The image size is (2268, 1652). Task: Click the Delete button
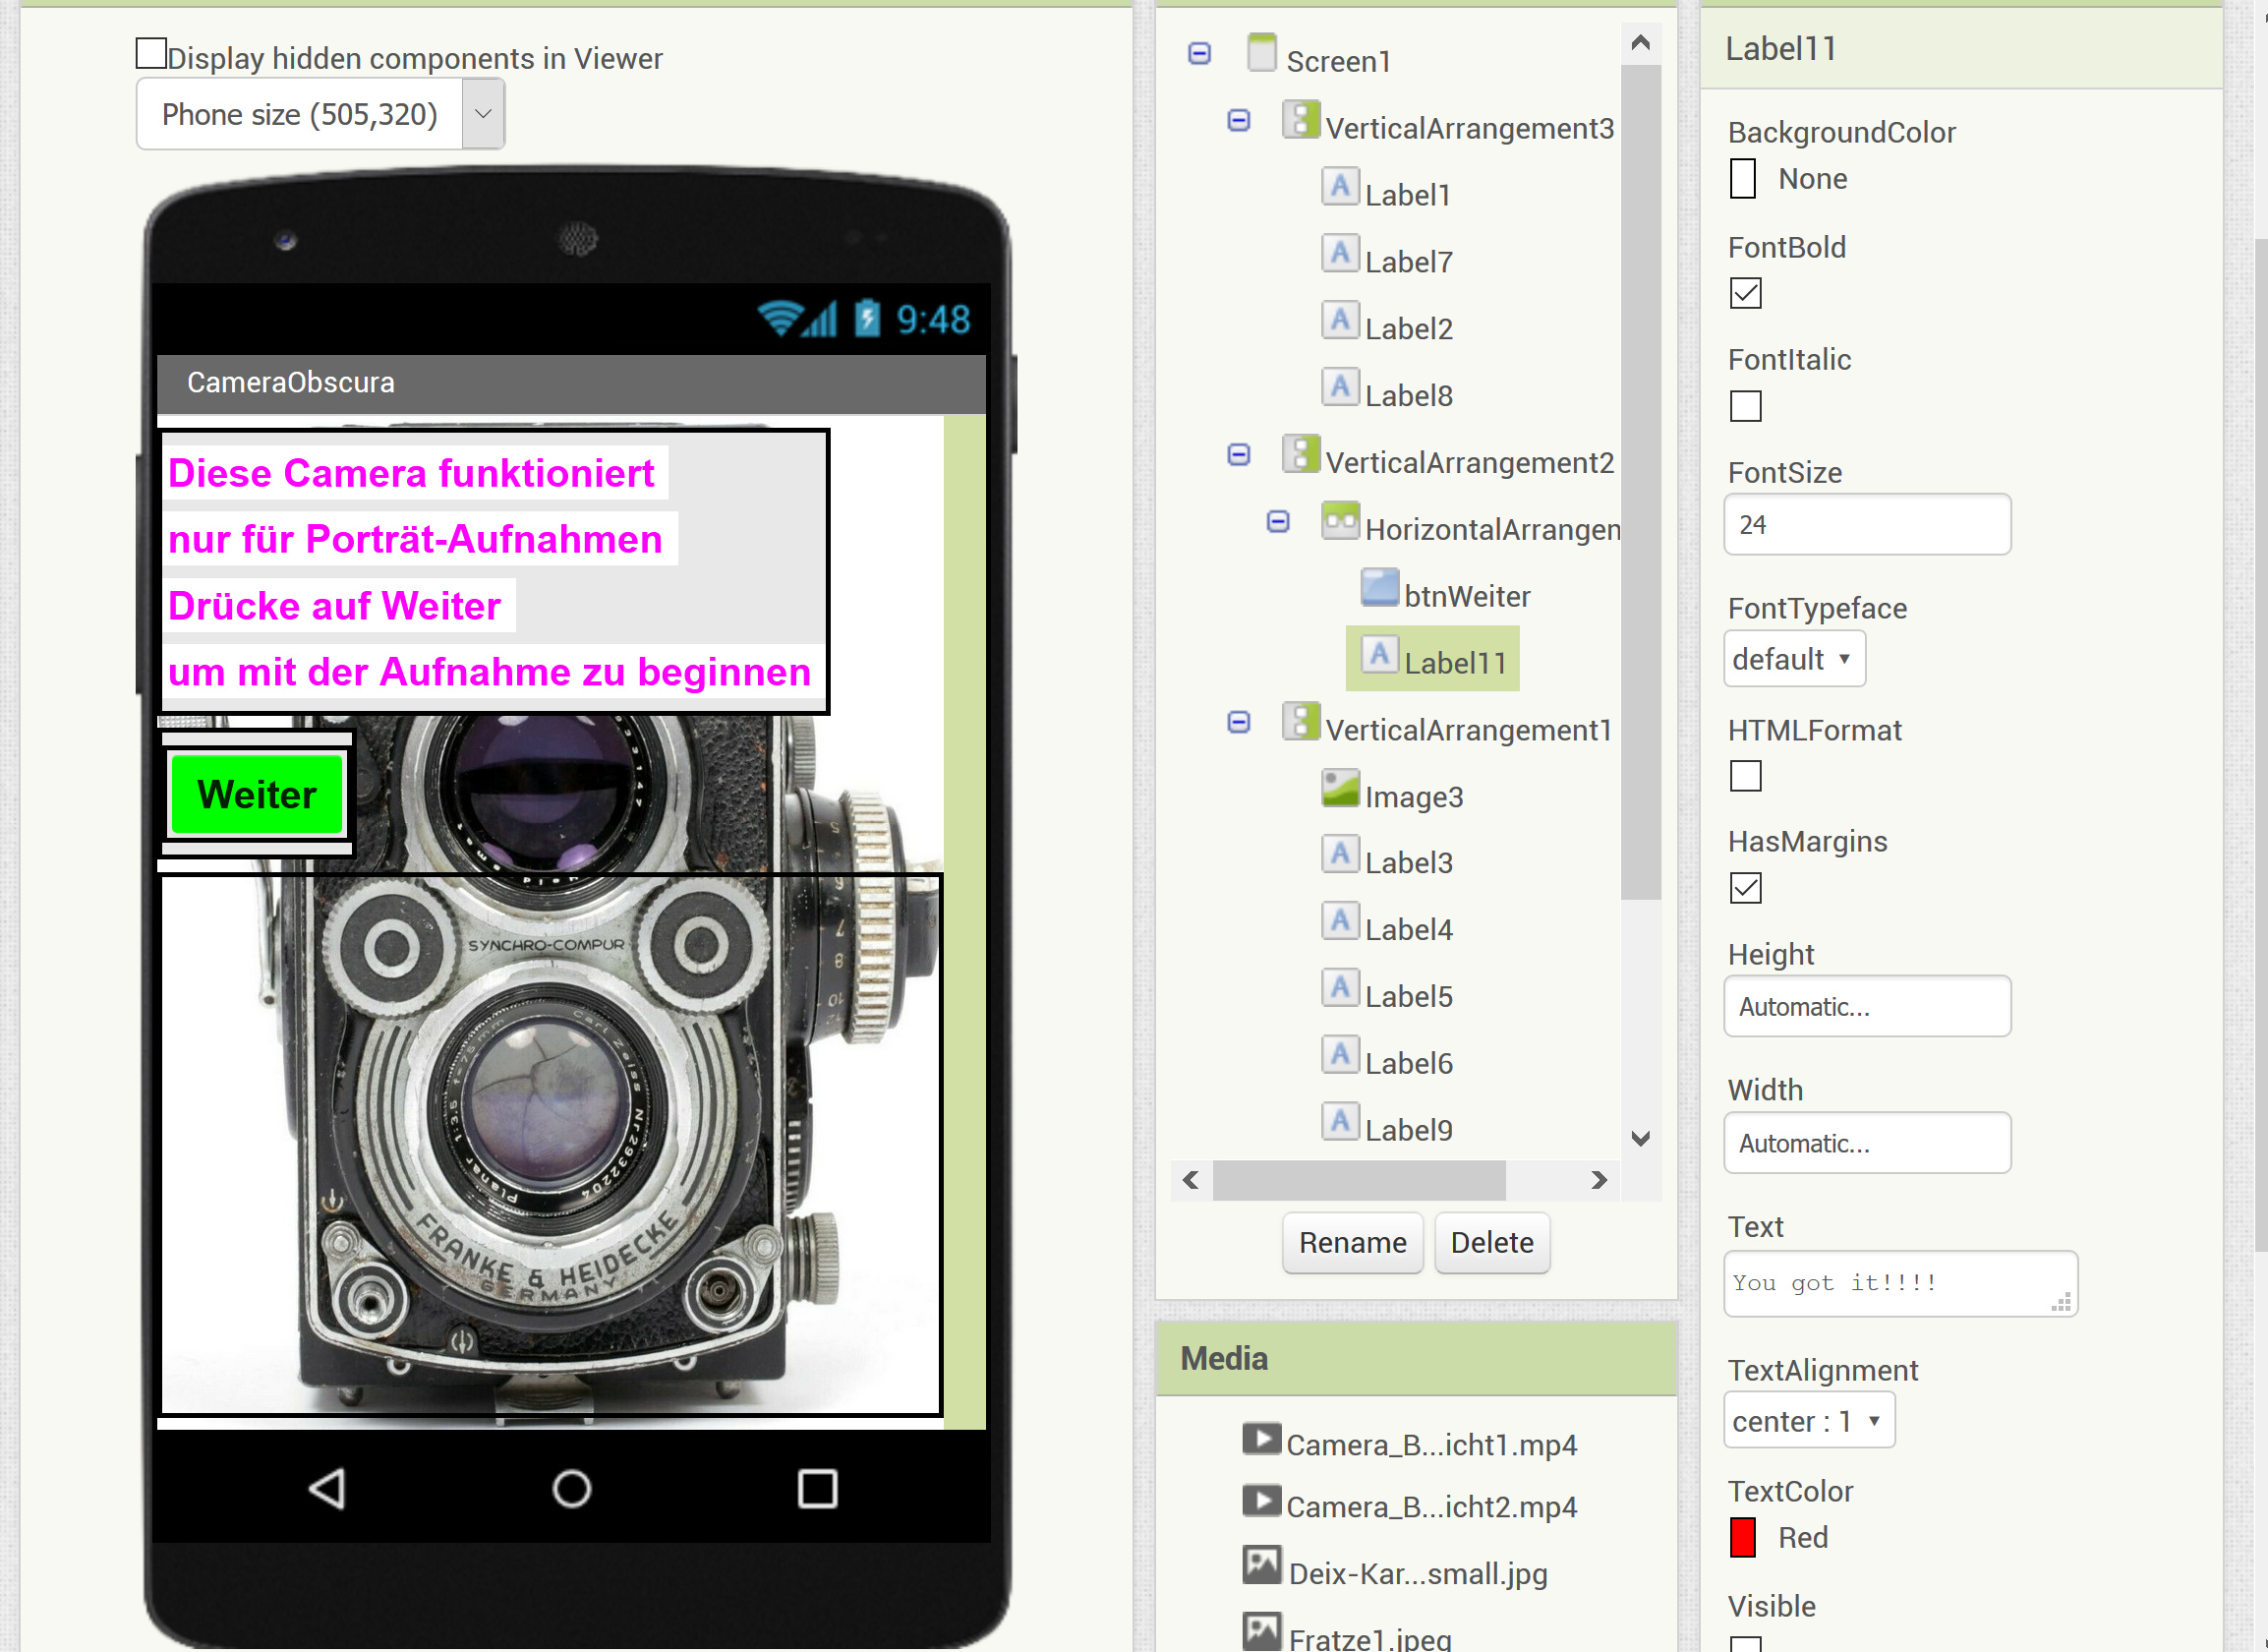click(x=1491, y=1242)
